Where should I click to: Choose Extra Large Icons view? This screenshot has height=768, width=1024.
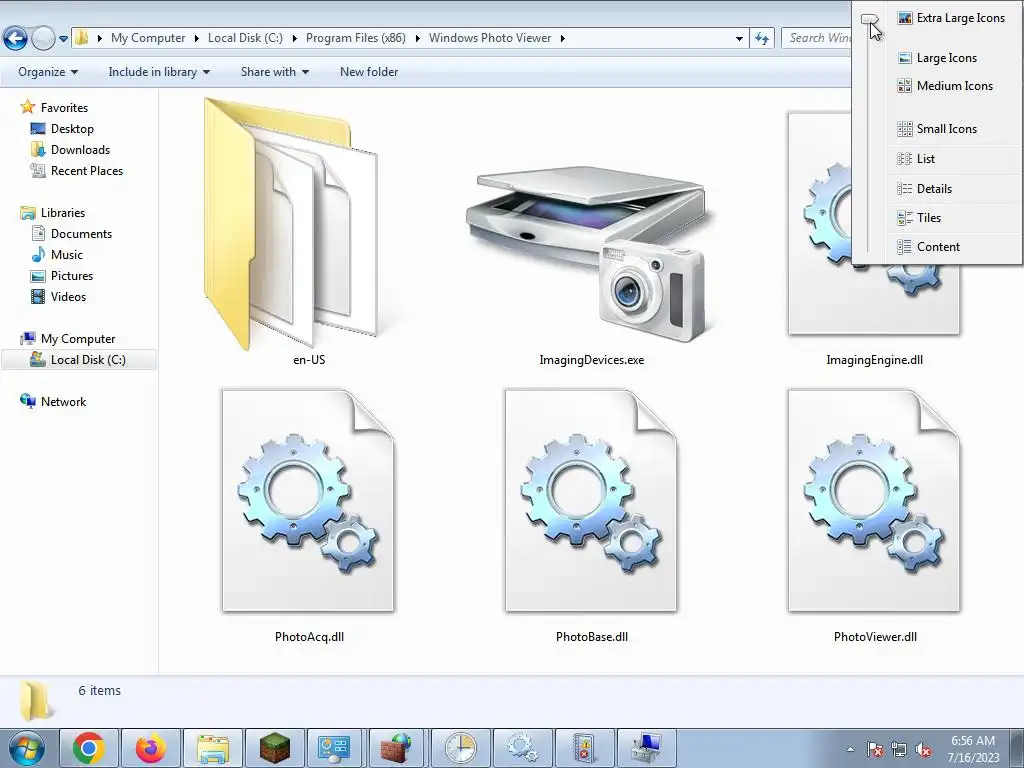(952, 18)
